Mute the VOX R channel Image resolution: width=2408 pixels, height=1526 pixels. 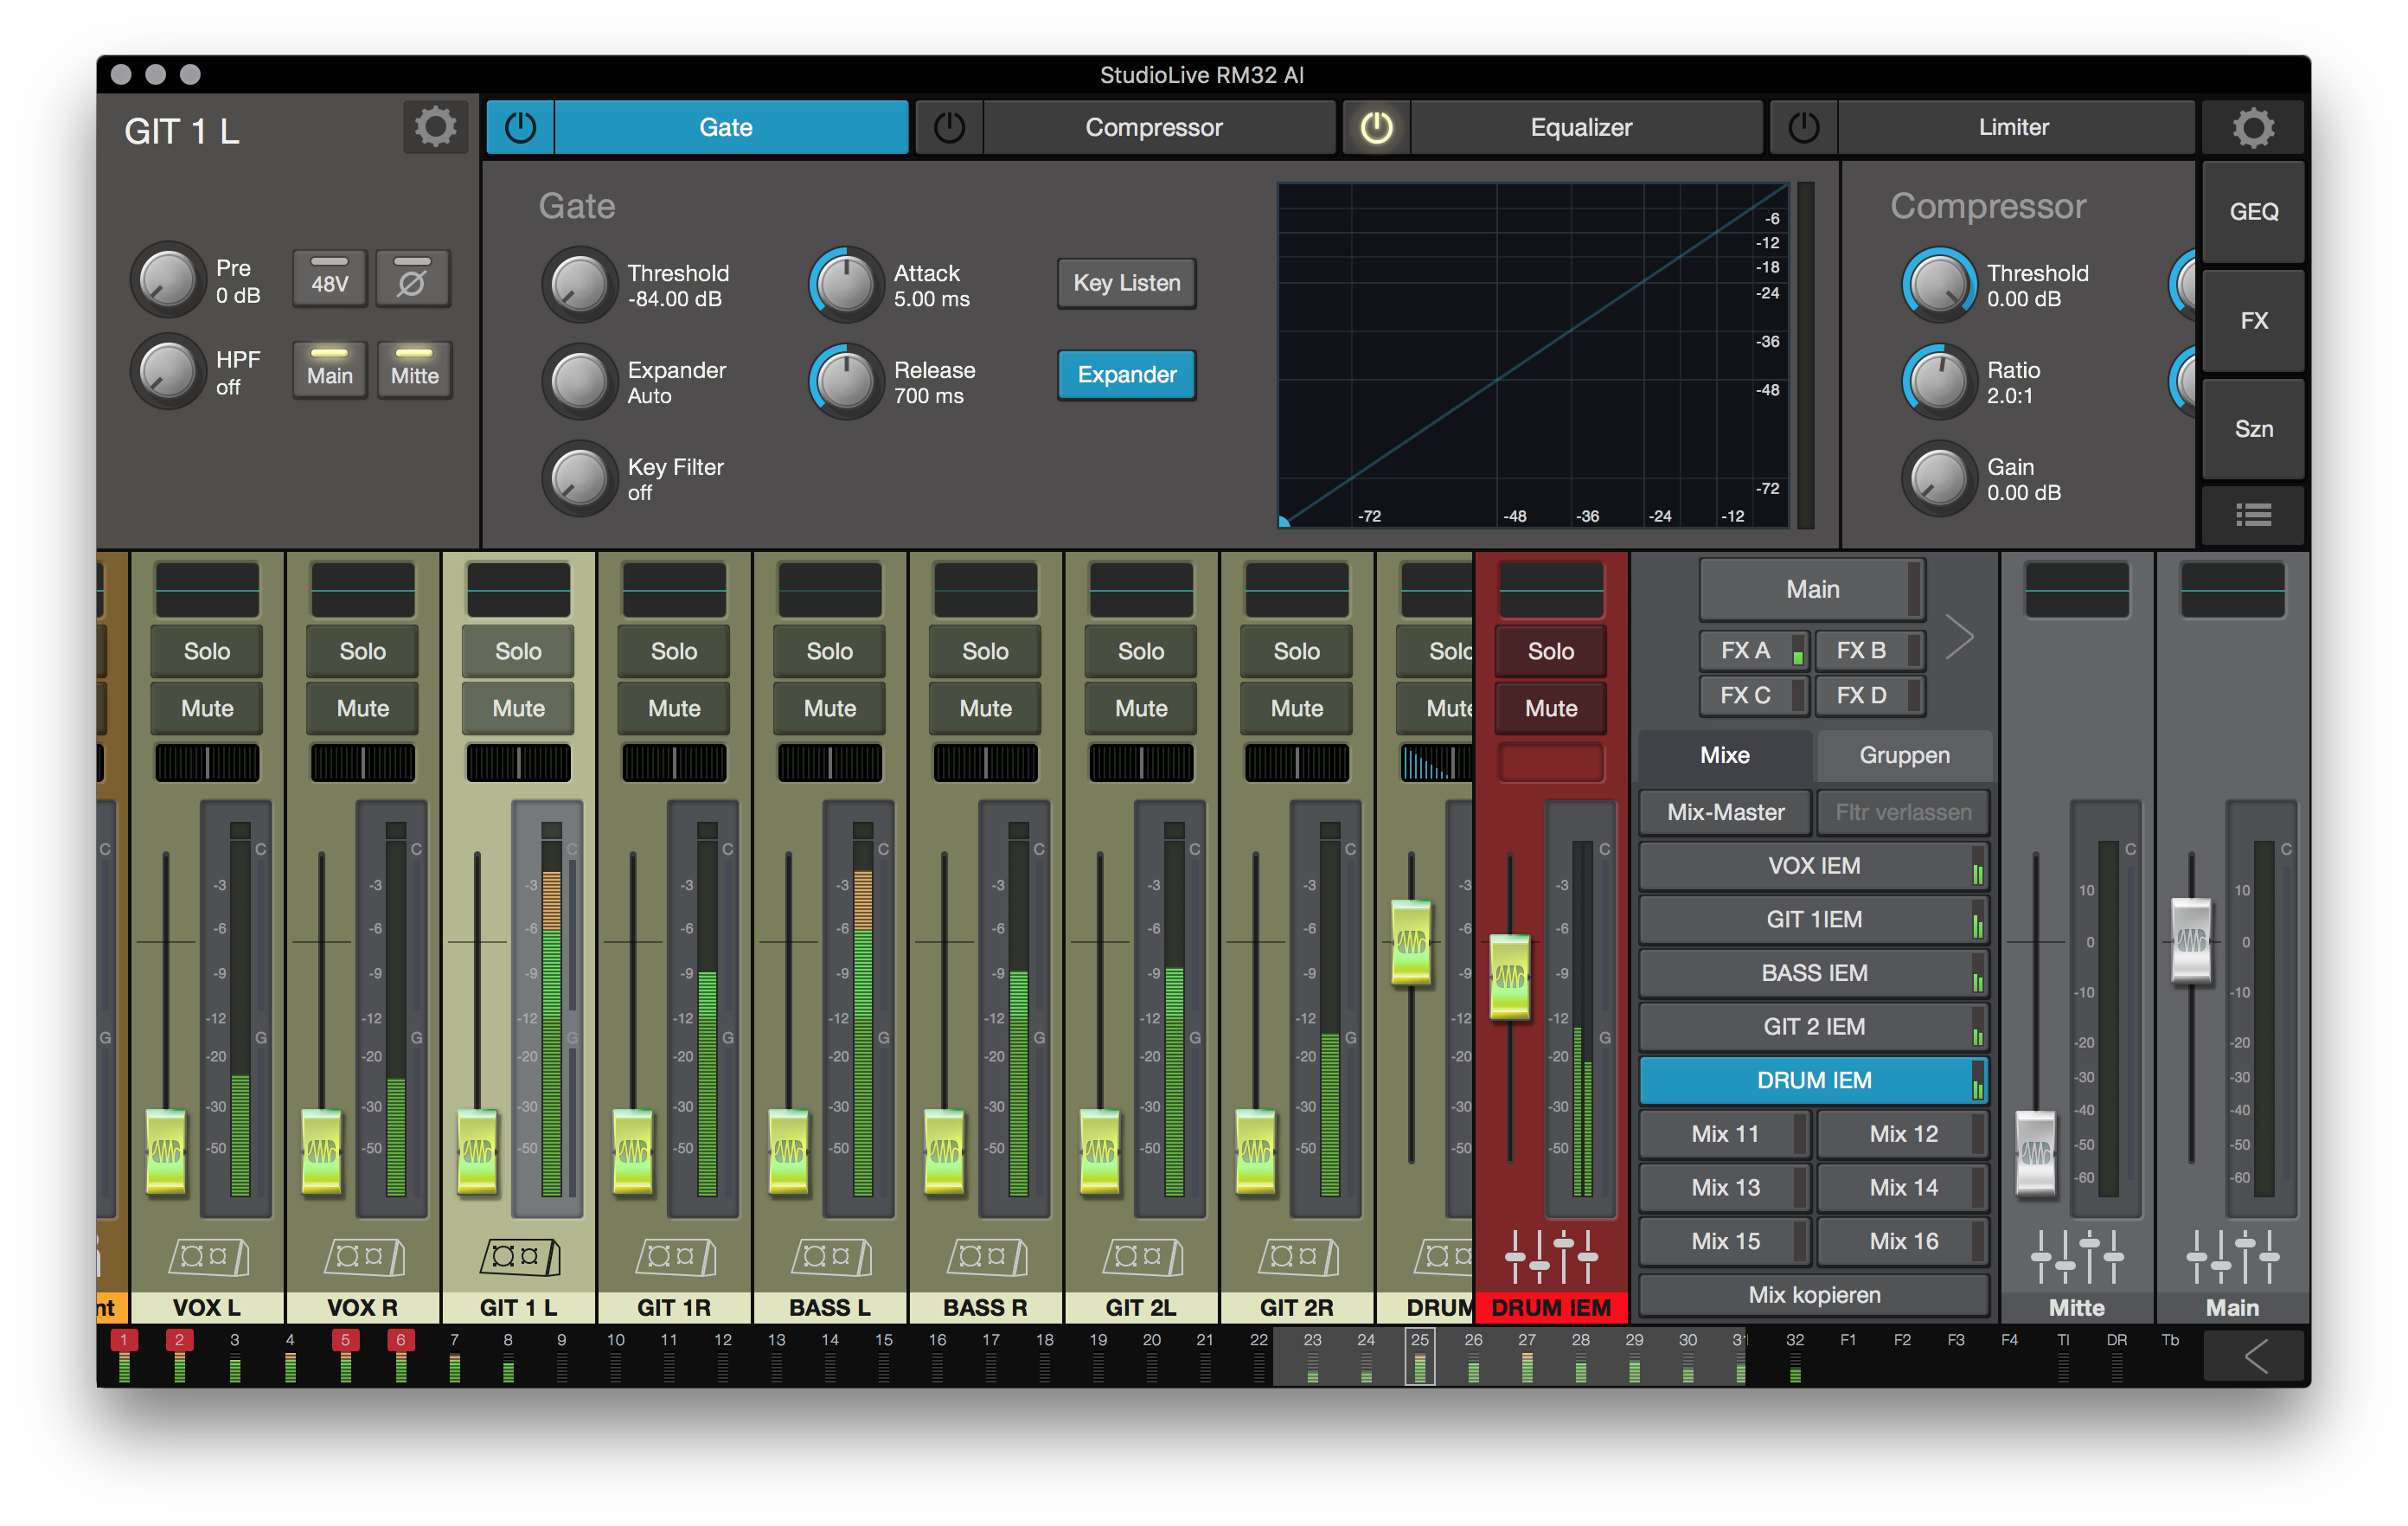pyautogui.click(x=363, y=708)
